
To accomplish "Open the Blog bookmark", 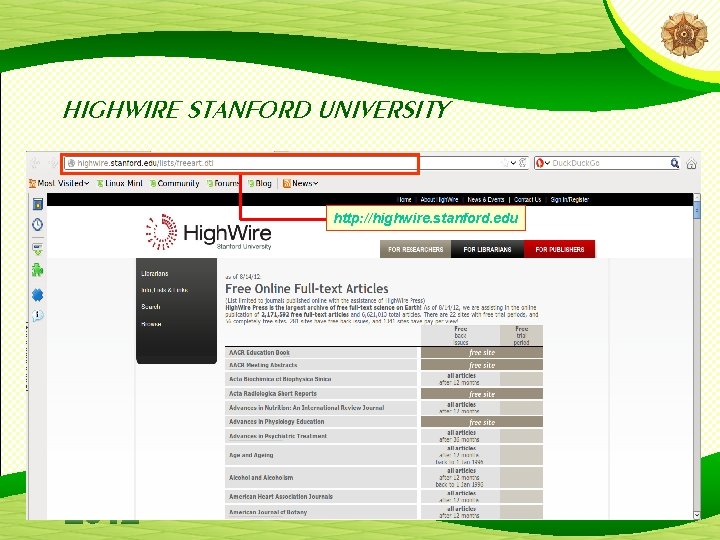I will pyautogui.click(x=259, y=183).
